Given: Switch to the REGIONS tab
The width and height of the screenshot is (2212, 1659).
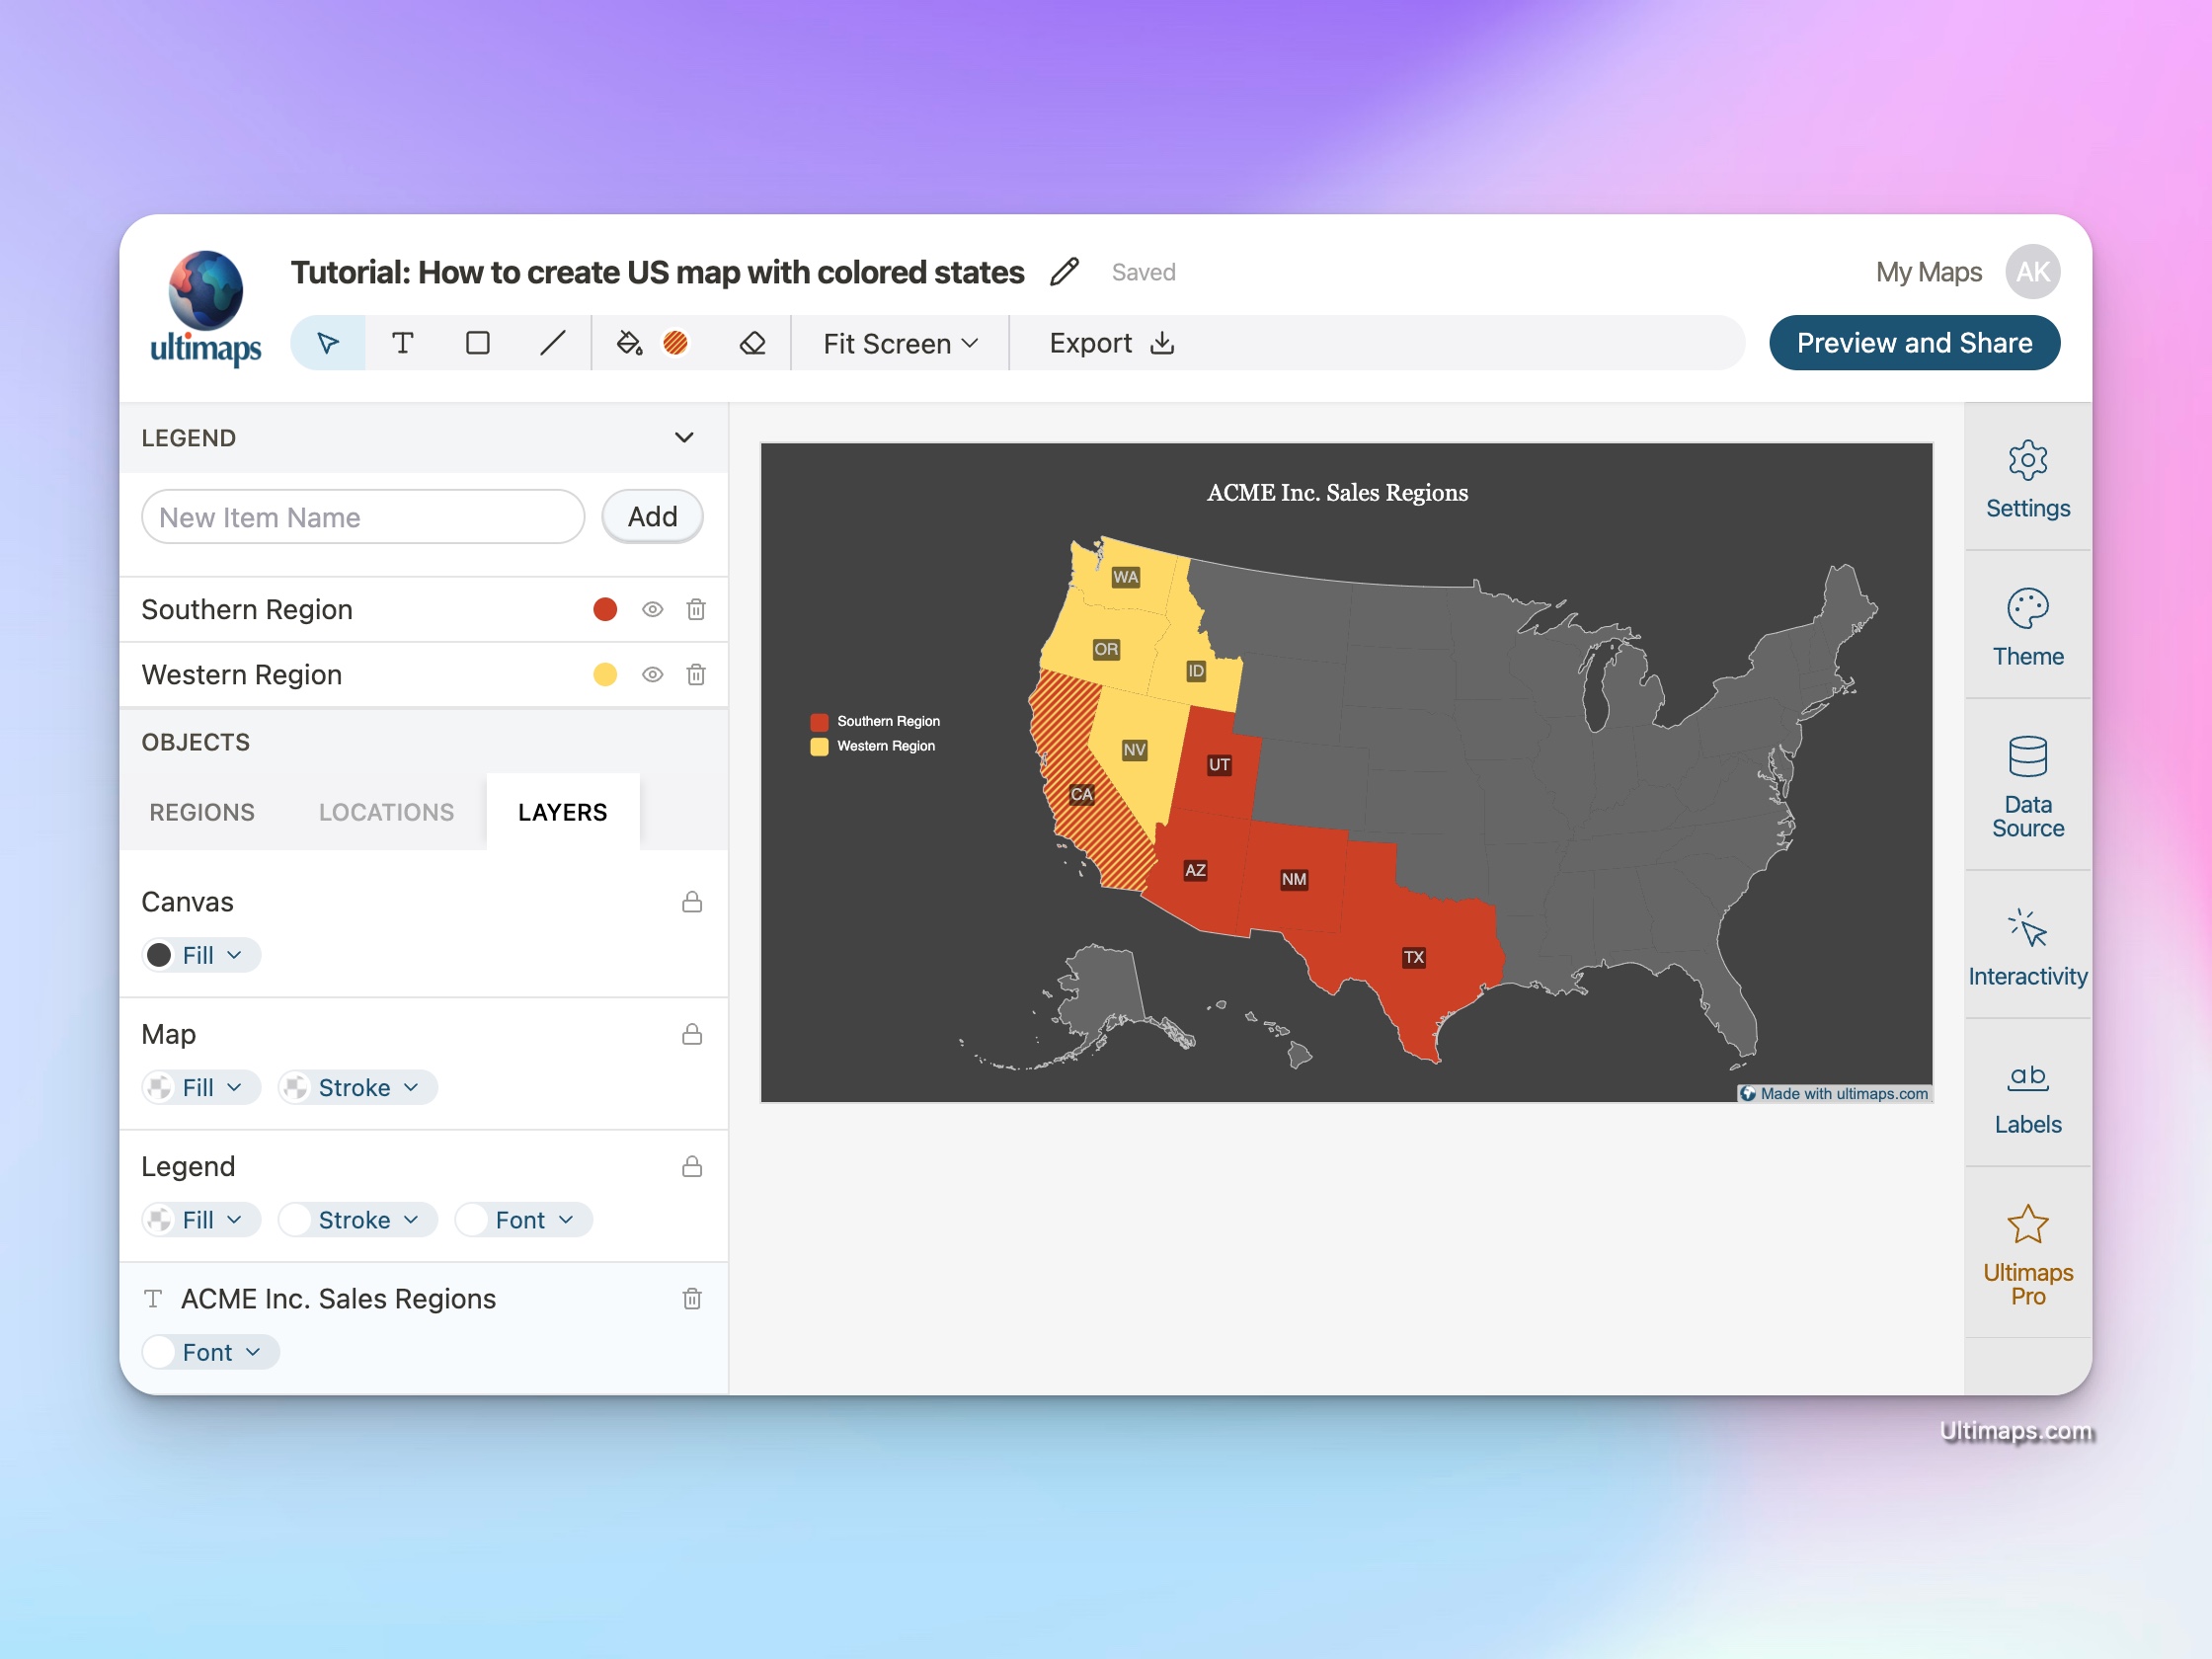Looking at the screenshot, I should 202,812.
